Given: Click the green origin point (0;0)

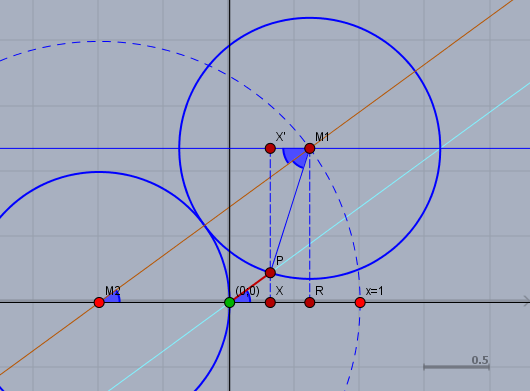Looking at the screenshot, I should pos(230,302).
